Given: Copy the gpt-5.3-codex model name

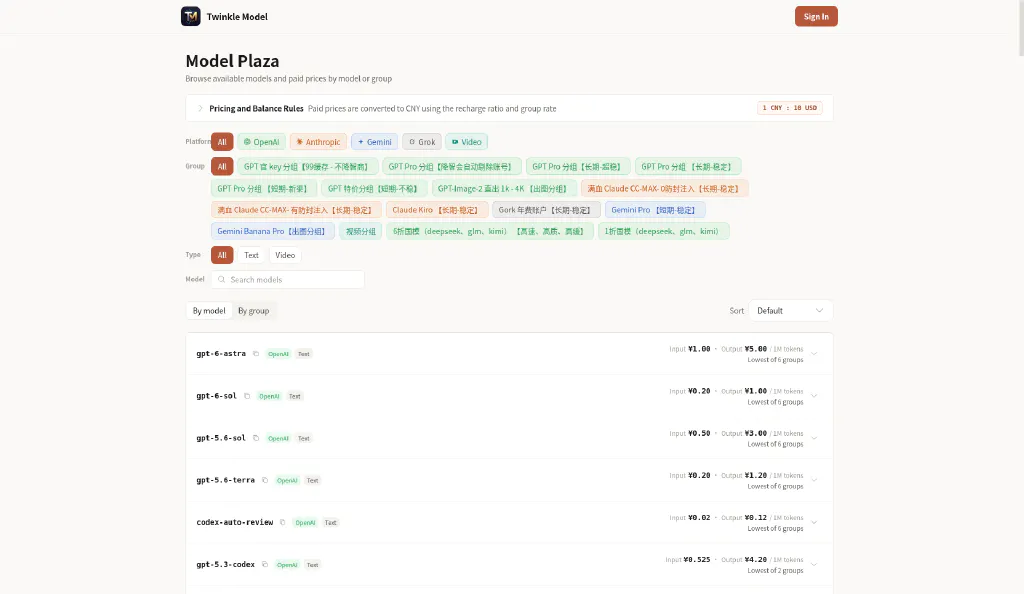Looking at the screenshot, I should click(x=265, y=565).
